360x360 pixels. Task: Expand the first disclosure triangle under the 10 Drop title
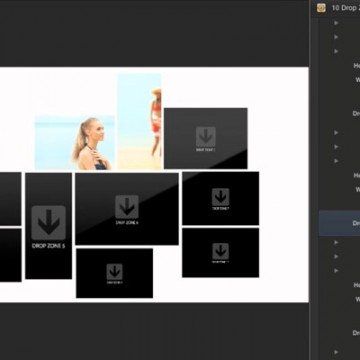click(336, 23)
